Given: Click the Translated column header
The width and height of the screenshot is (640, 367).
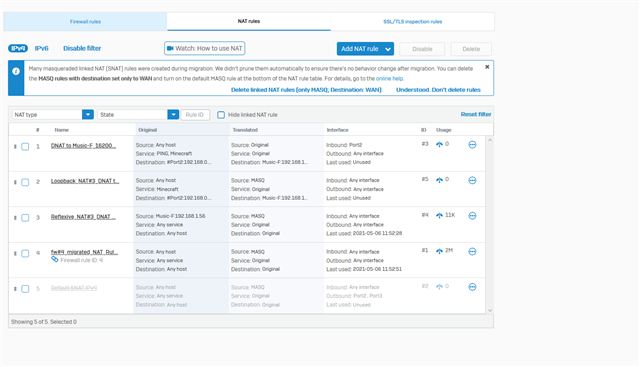Looking at the screenshot, I should coord(245,130).
